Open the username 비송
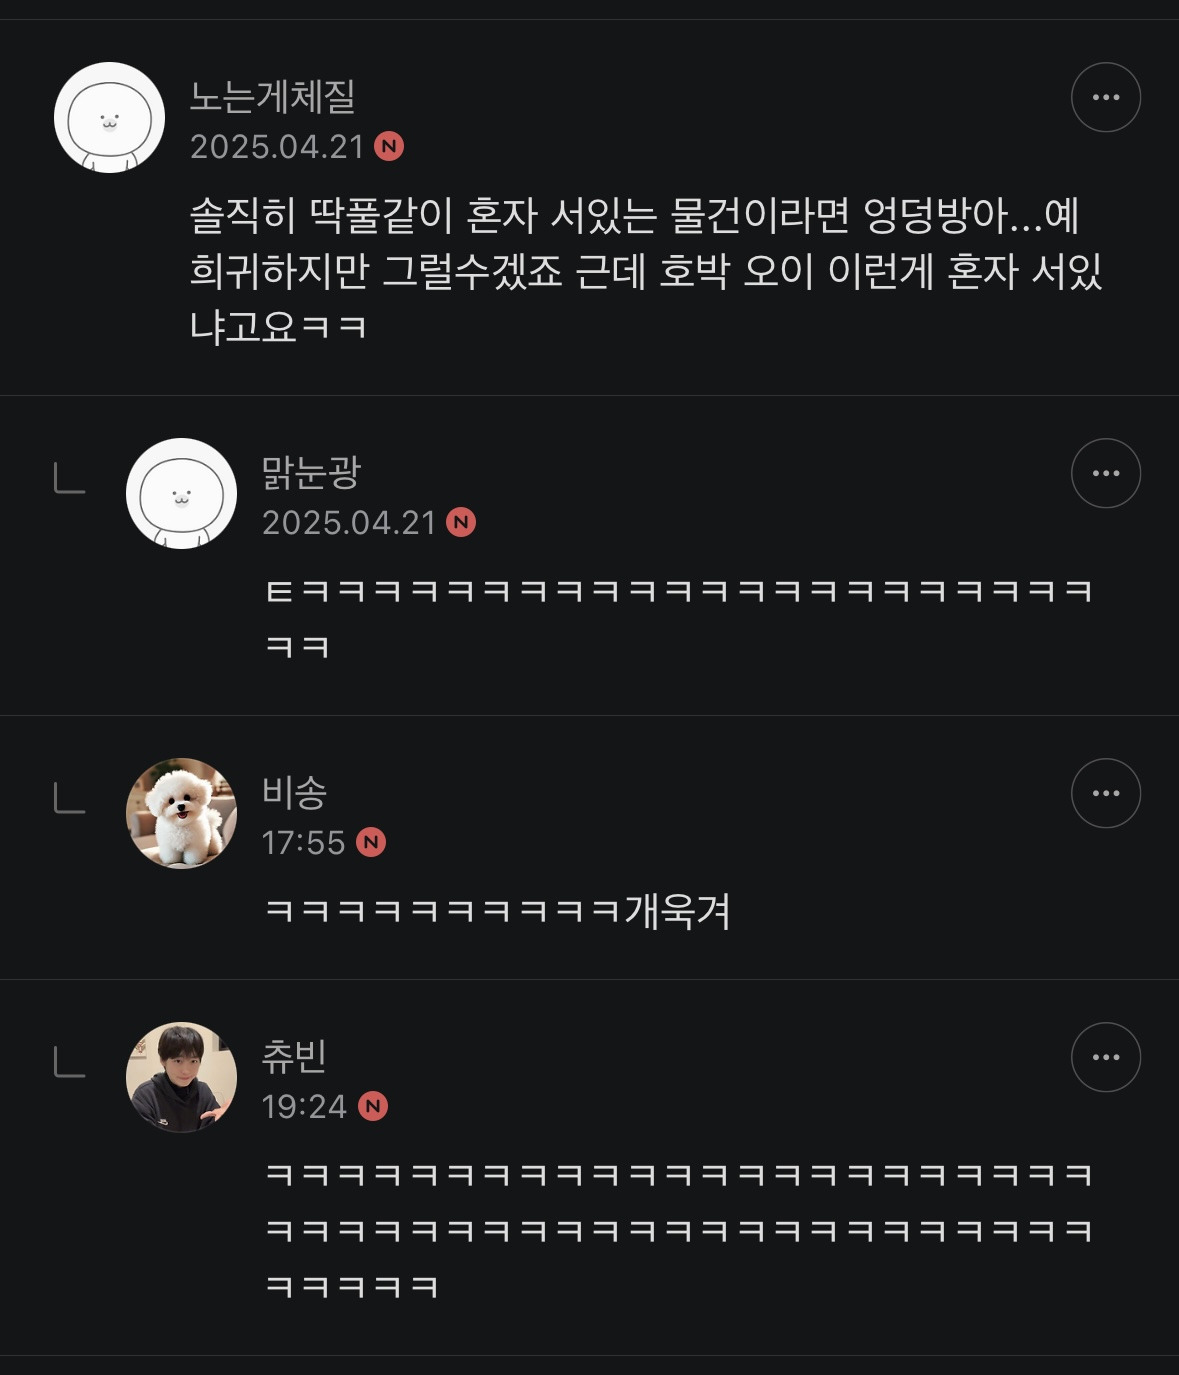 295,792
